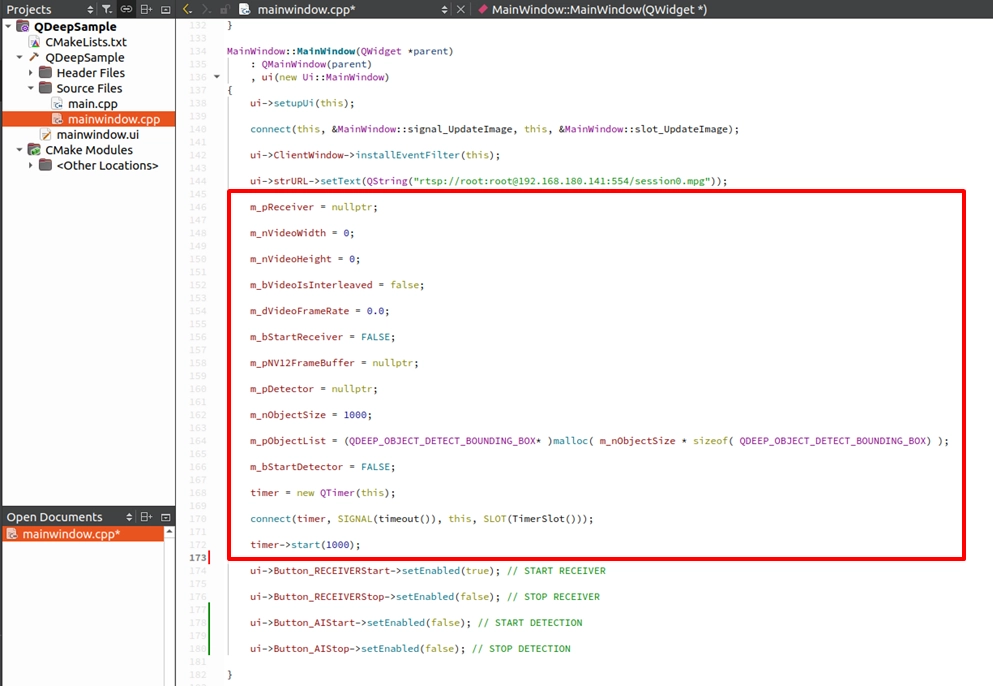Select the CMake Modules label
The height and width of the screenshot is (686, 993).
89,150
